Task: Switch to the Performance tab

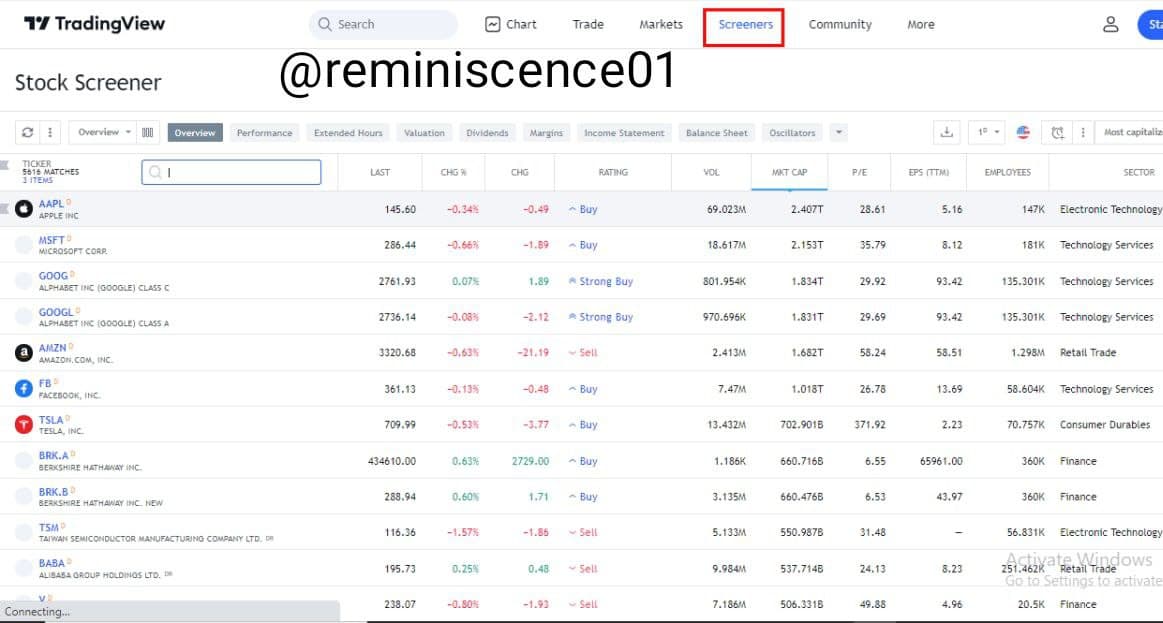Action: pyautogui.click(x=264, y=133)
